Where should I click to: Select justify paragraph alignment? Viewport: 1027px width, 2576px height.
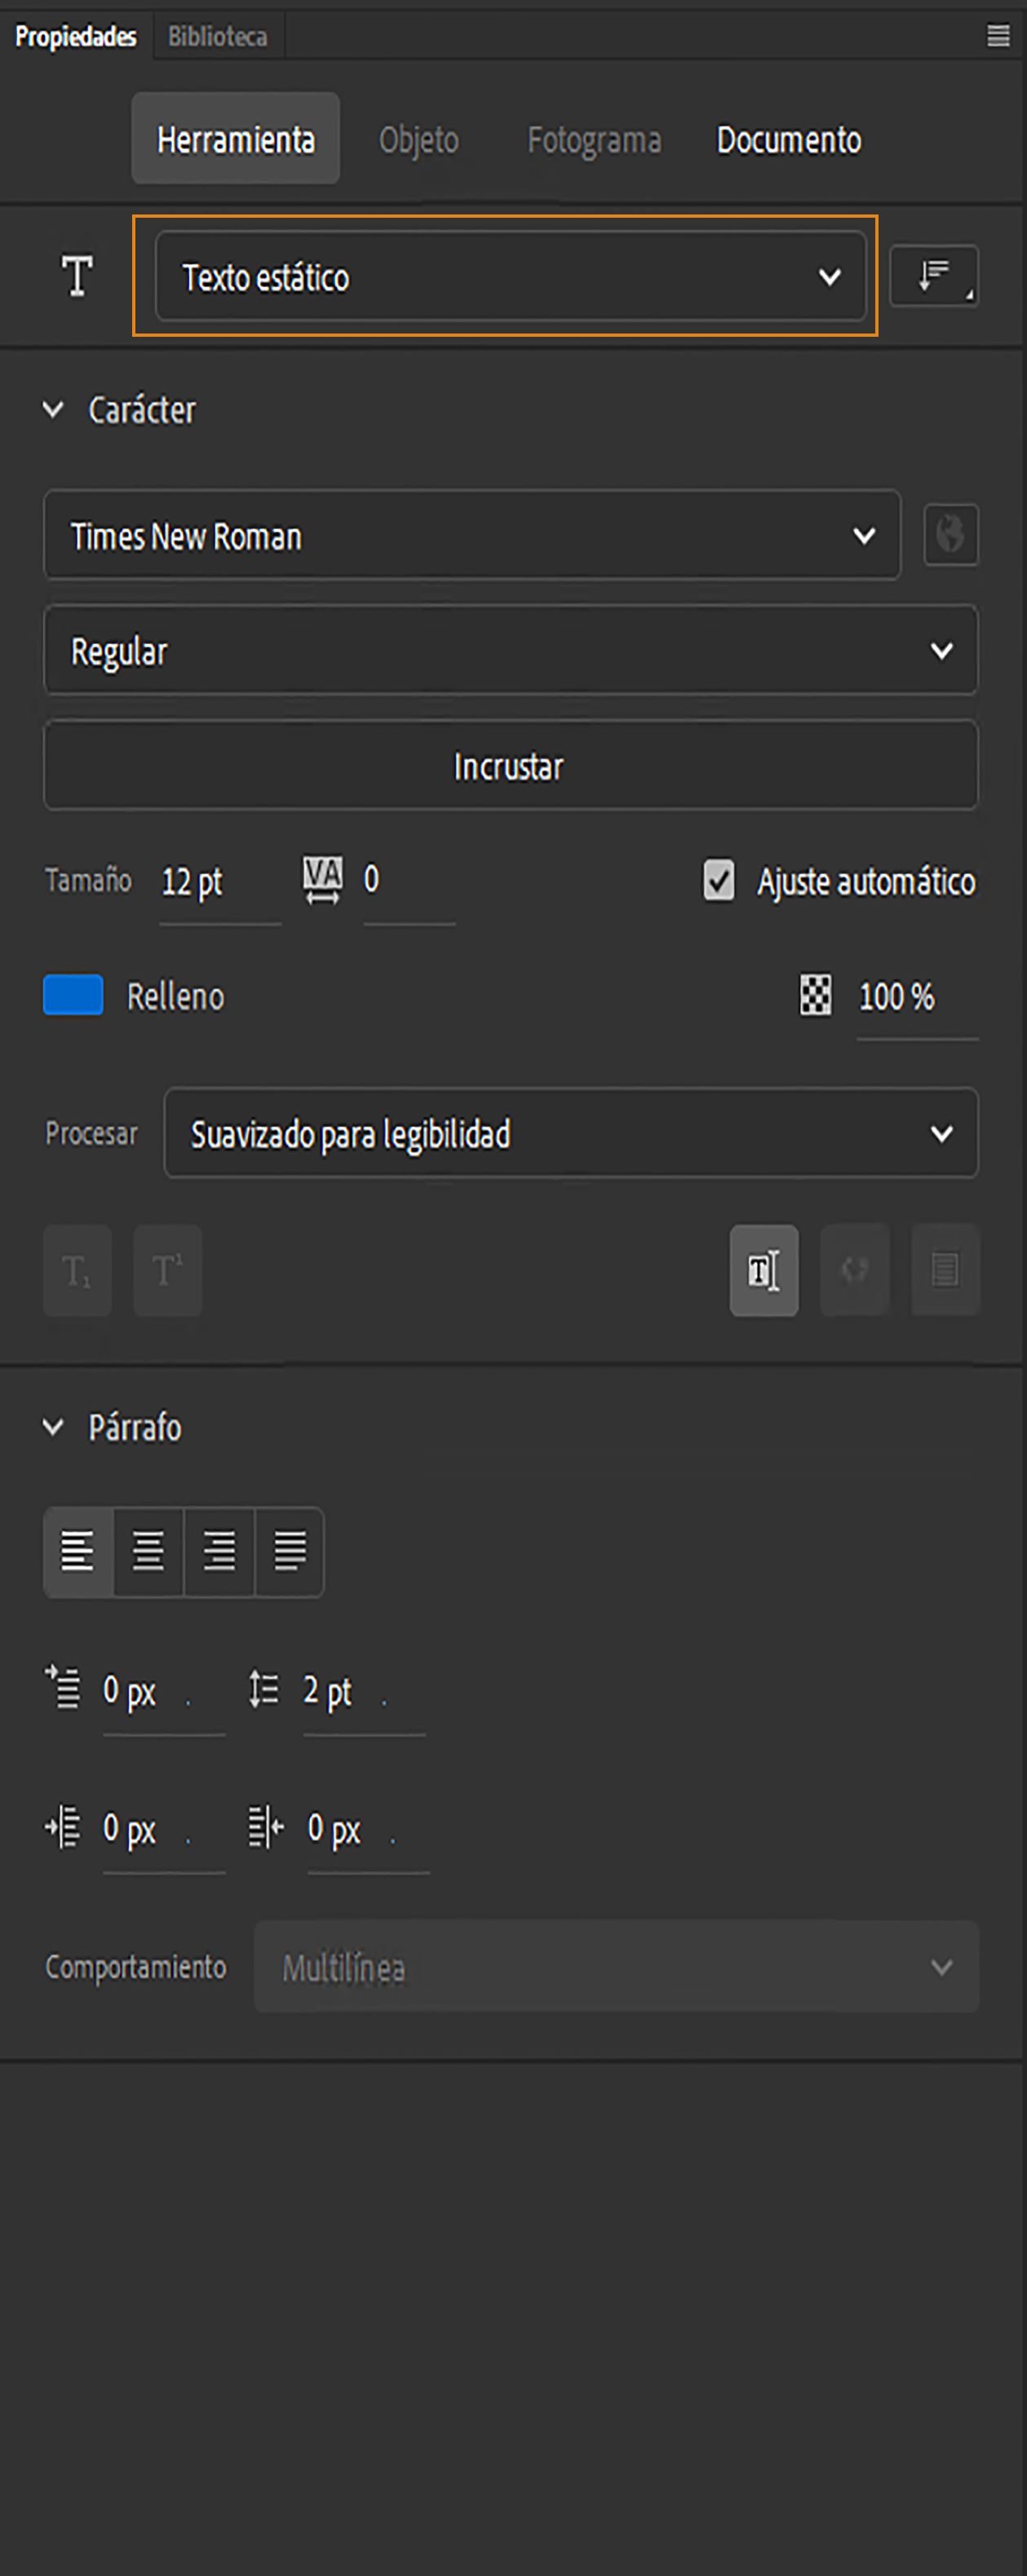[x=289, y=1551]
